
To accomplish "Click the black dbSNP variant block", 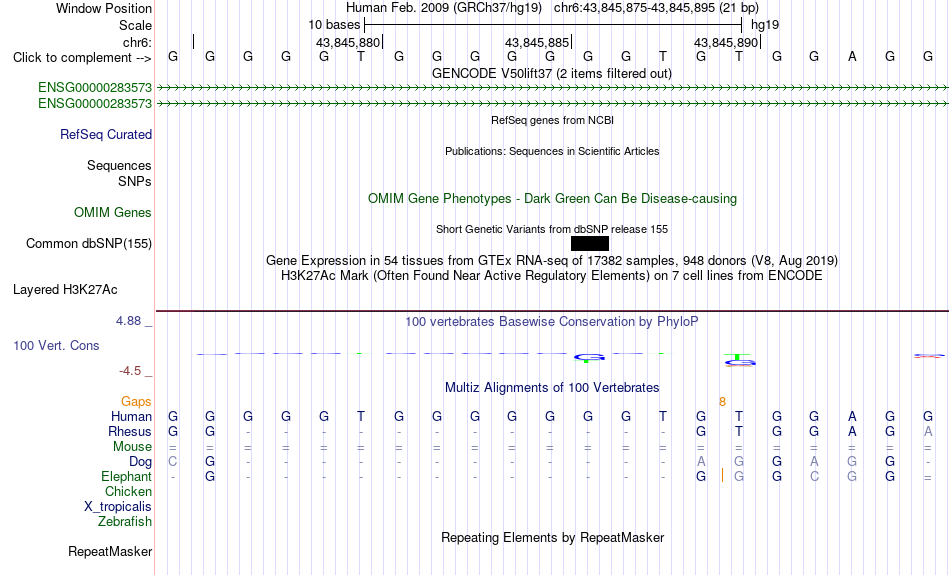I will point(590,244).
